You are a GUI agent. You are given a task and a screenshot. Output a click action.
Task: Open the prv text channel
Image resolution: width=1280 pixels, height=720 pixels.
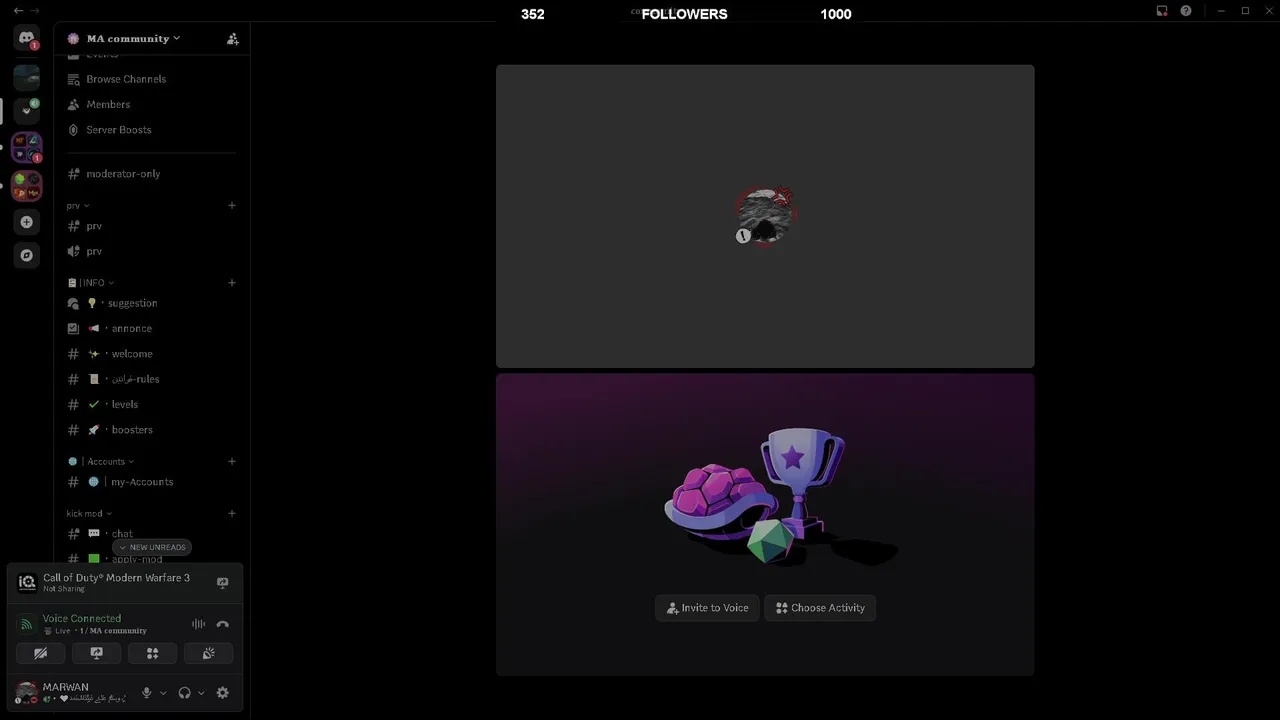point(150,226)
